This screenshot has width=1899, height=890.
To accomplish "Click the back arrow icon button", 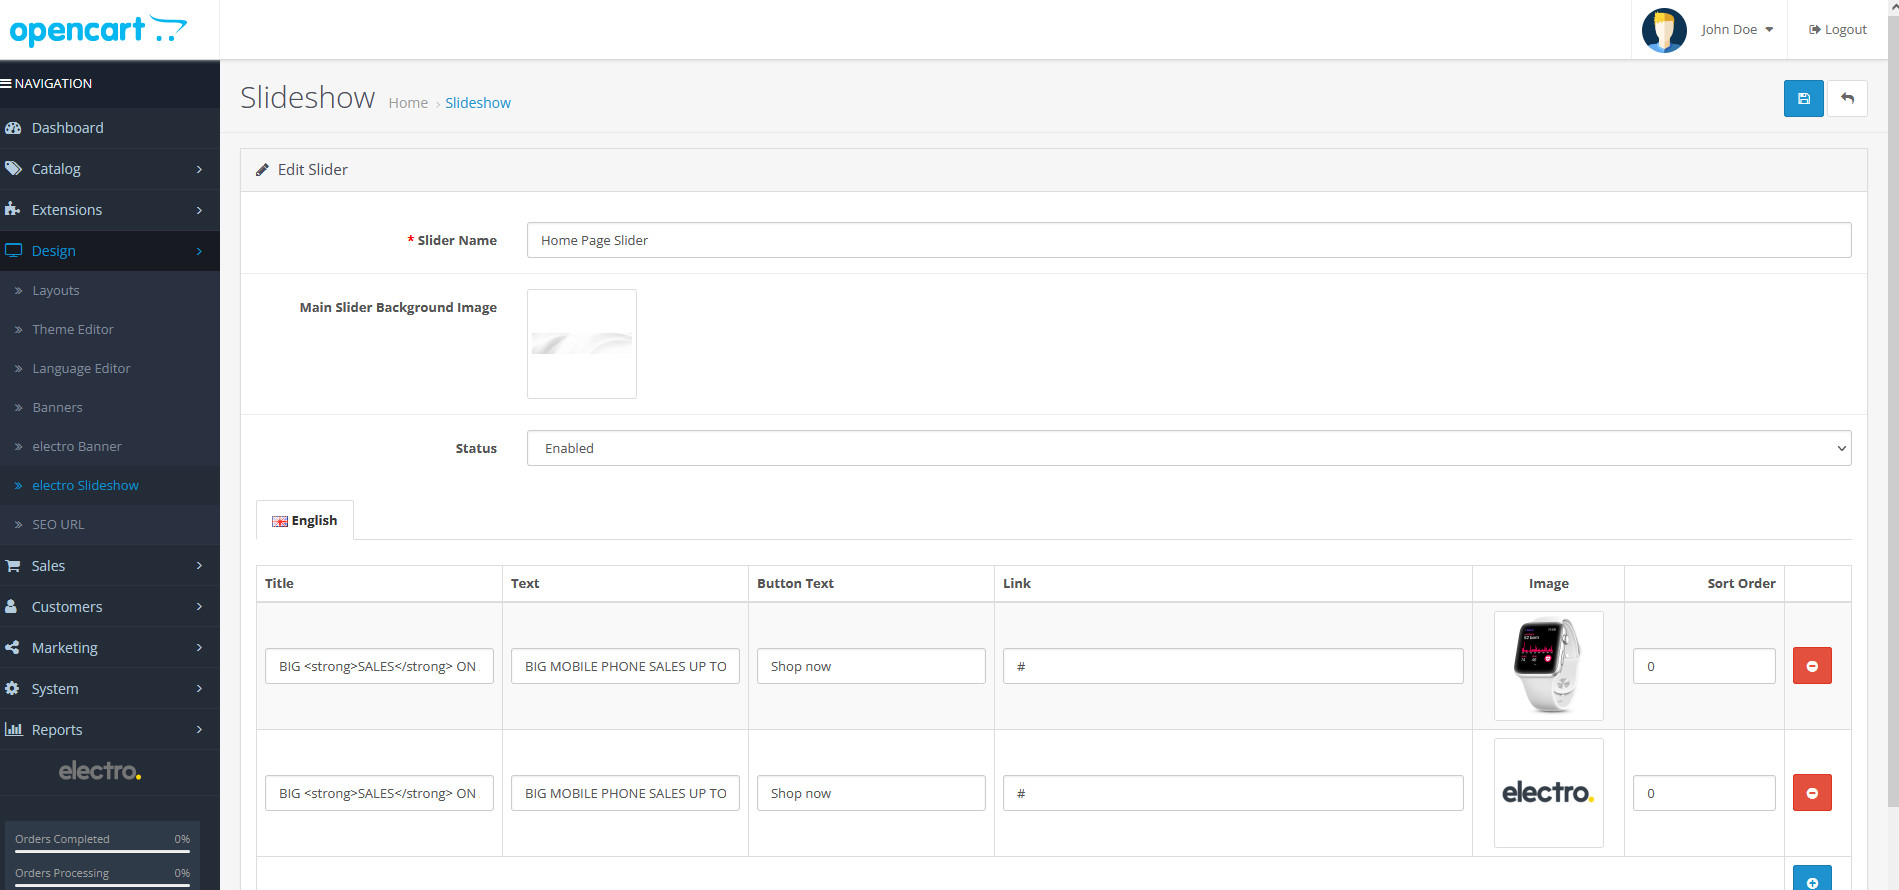I will 1847,98.
